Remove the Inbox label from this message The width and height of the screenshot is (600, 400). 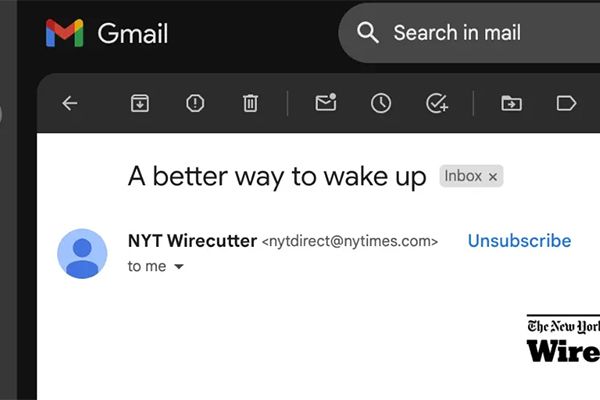(x=493, y=177)
